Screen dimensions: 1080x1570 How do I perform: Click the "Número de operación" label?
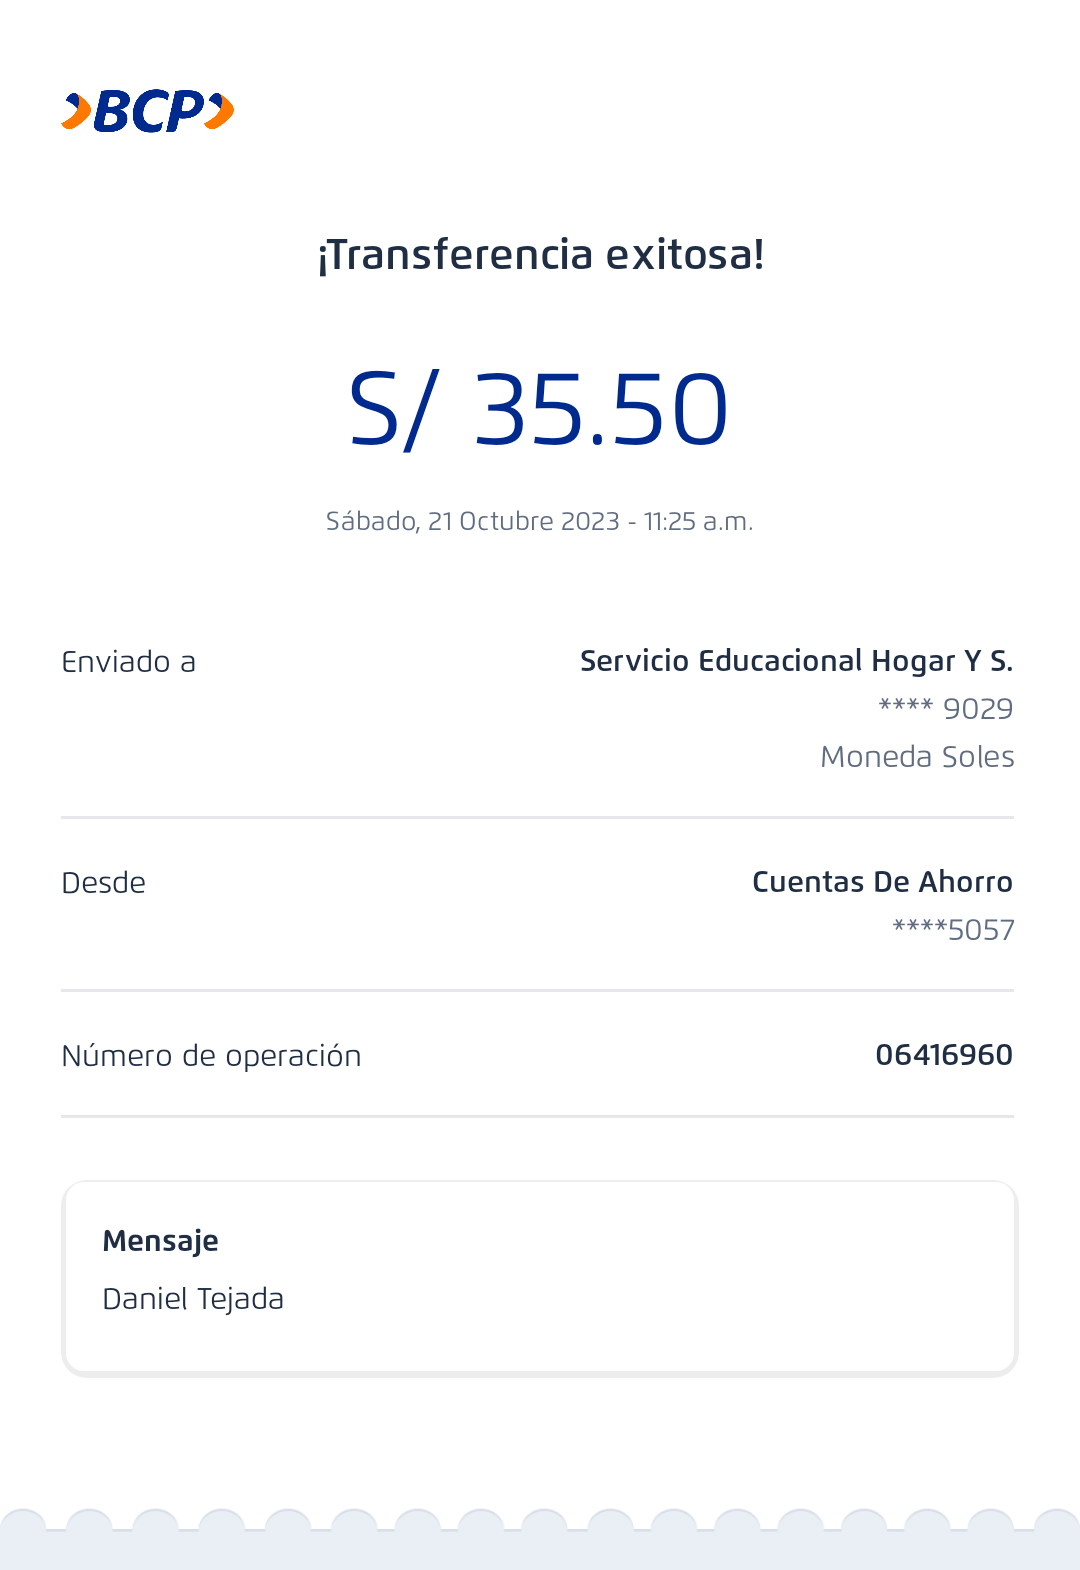coord(211,1056)
